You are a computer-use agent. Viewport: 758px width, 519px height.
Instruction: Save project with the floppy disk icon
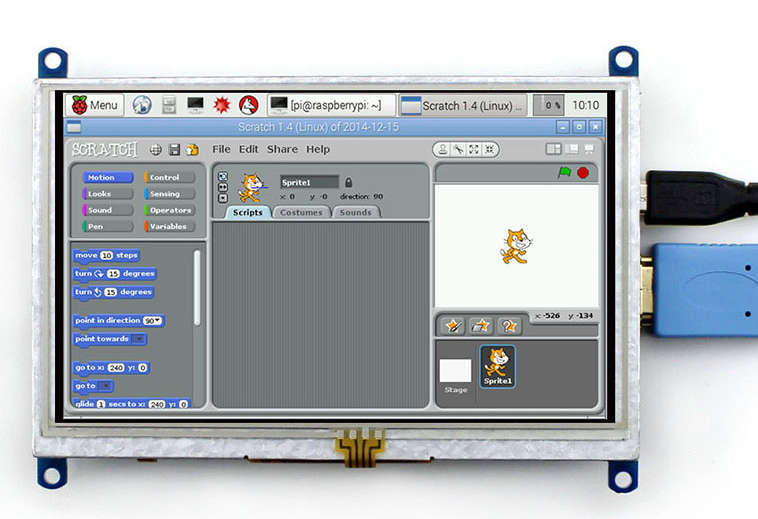click(174, 150)
